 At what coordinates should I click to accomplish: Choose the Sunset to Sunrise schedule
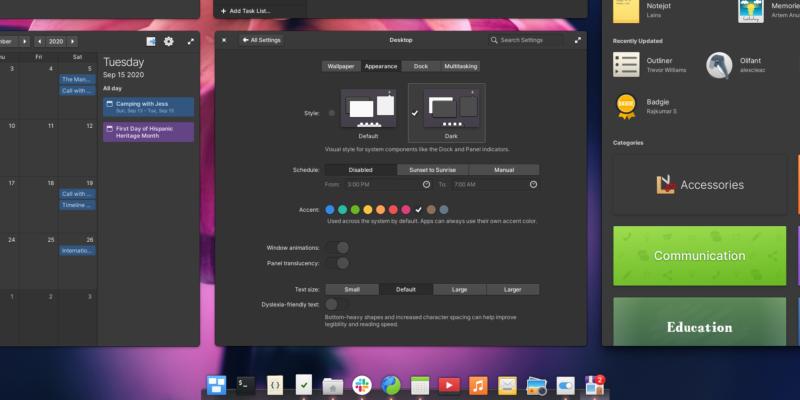432,170
